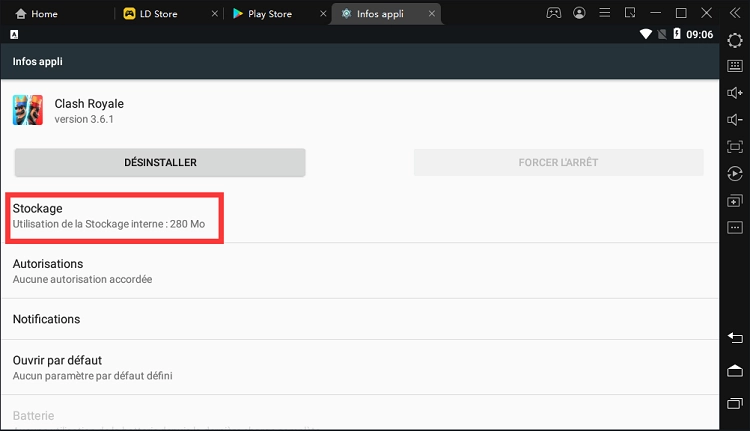Close the Play Store tab

pos(320,14)
